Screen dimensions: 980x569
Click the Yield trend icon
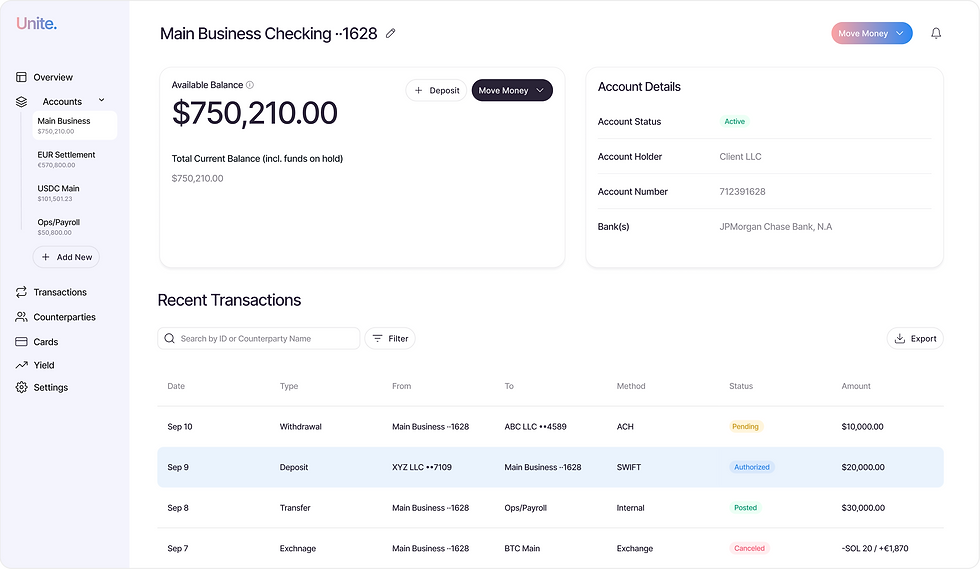tap(21, 365)
